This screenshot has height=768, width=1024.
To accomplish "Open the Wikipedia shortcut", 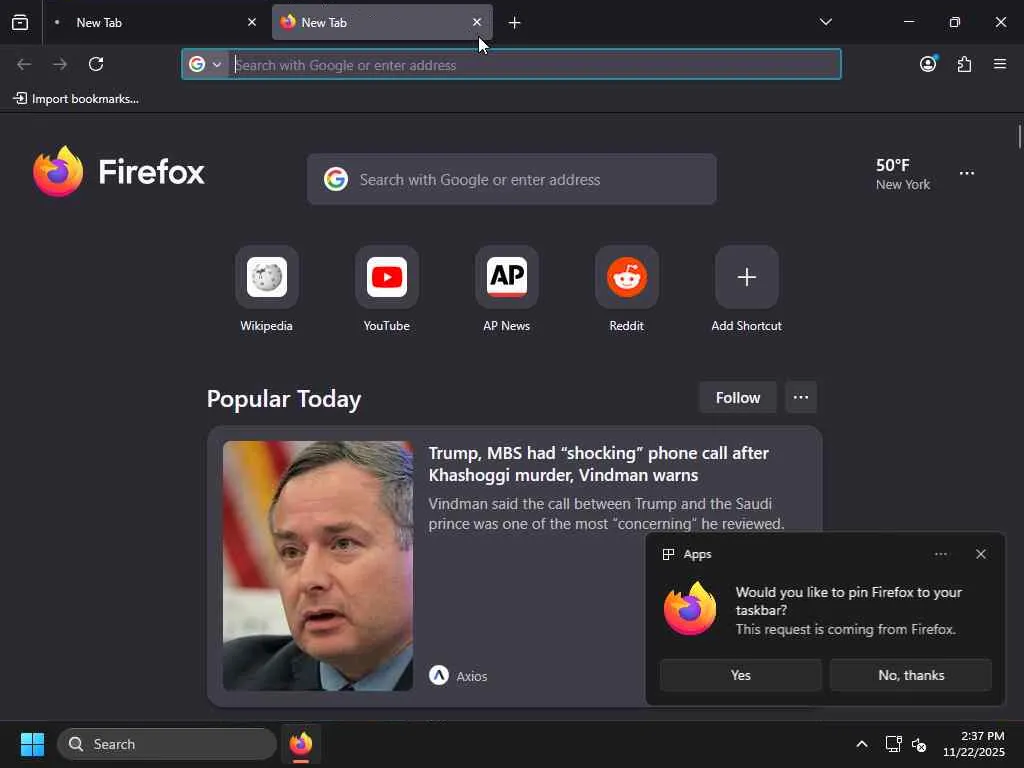I will pyautogui.click(x=266, y=289).
